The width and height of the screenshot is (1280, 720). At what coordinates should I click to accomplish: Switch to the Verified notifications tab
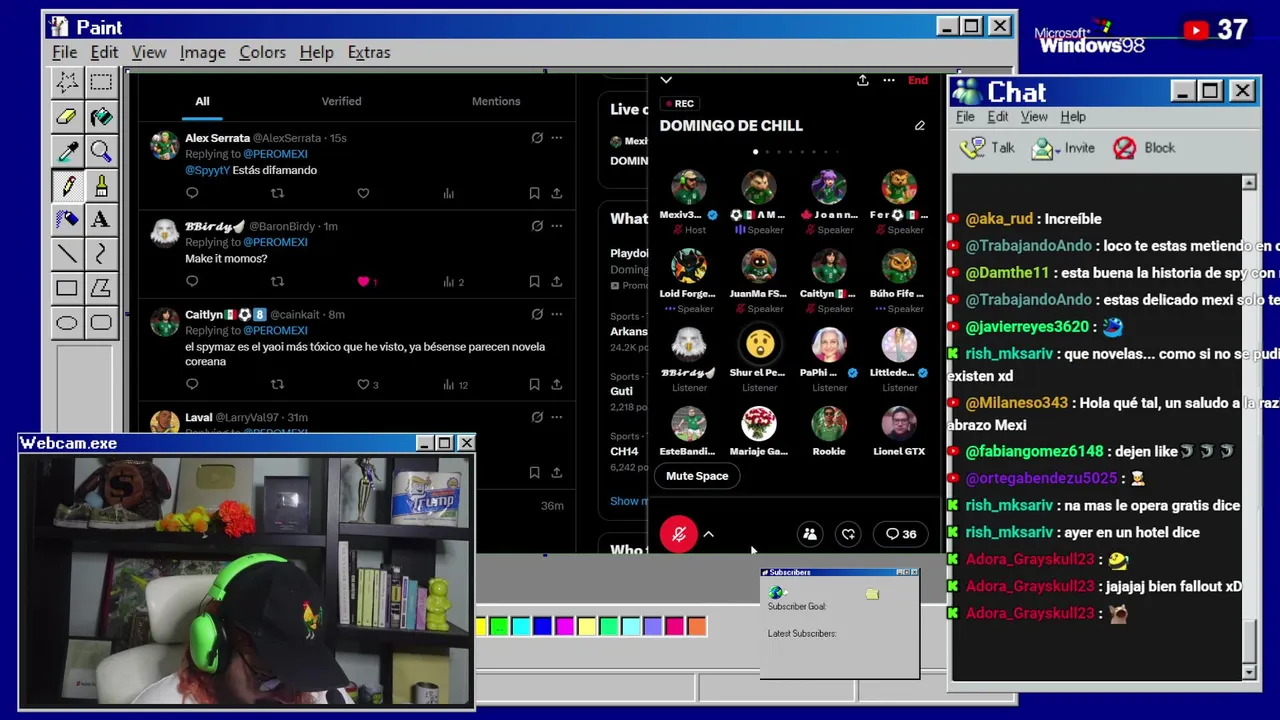click(x=341, y=101)
